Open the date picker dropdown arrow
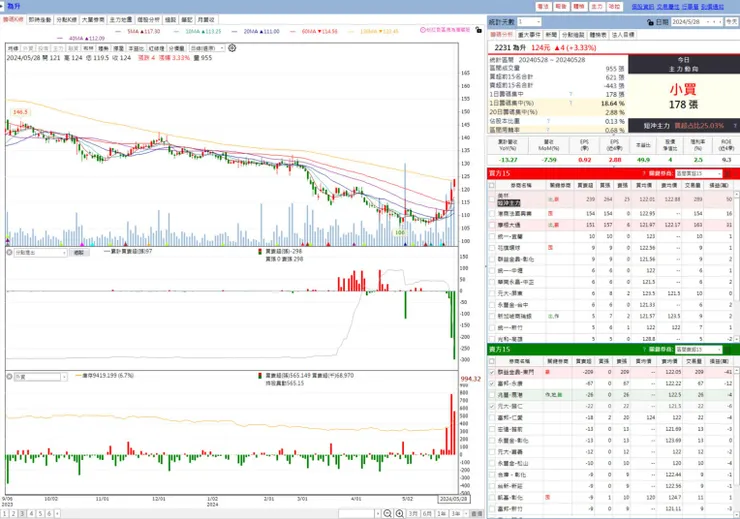The image size is (740, 519). 708,22
